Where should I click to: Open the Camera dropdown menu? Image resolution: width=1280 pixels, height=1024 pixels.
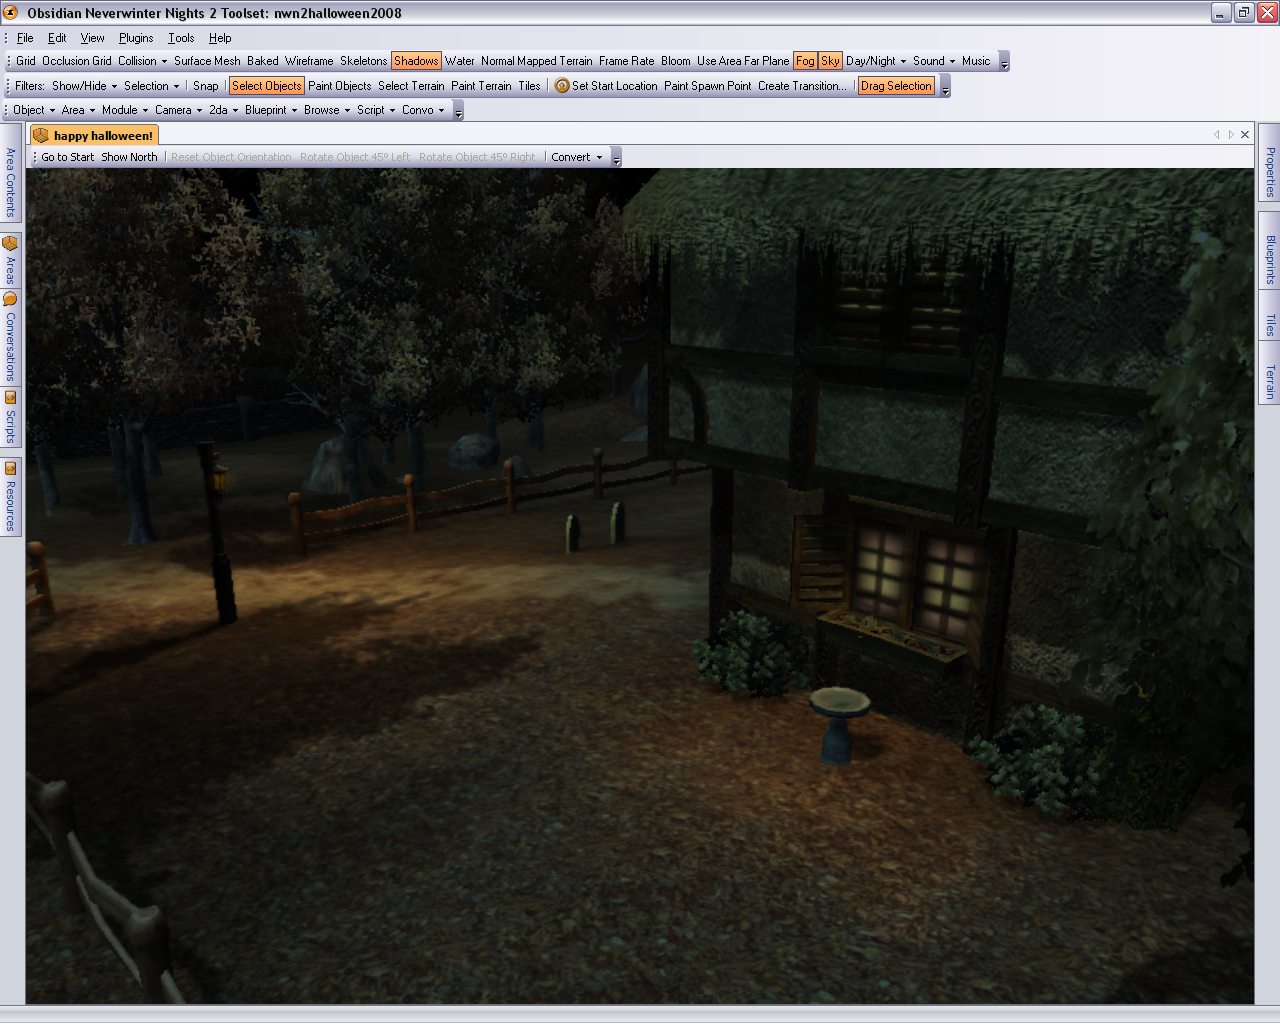(179, 110)
